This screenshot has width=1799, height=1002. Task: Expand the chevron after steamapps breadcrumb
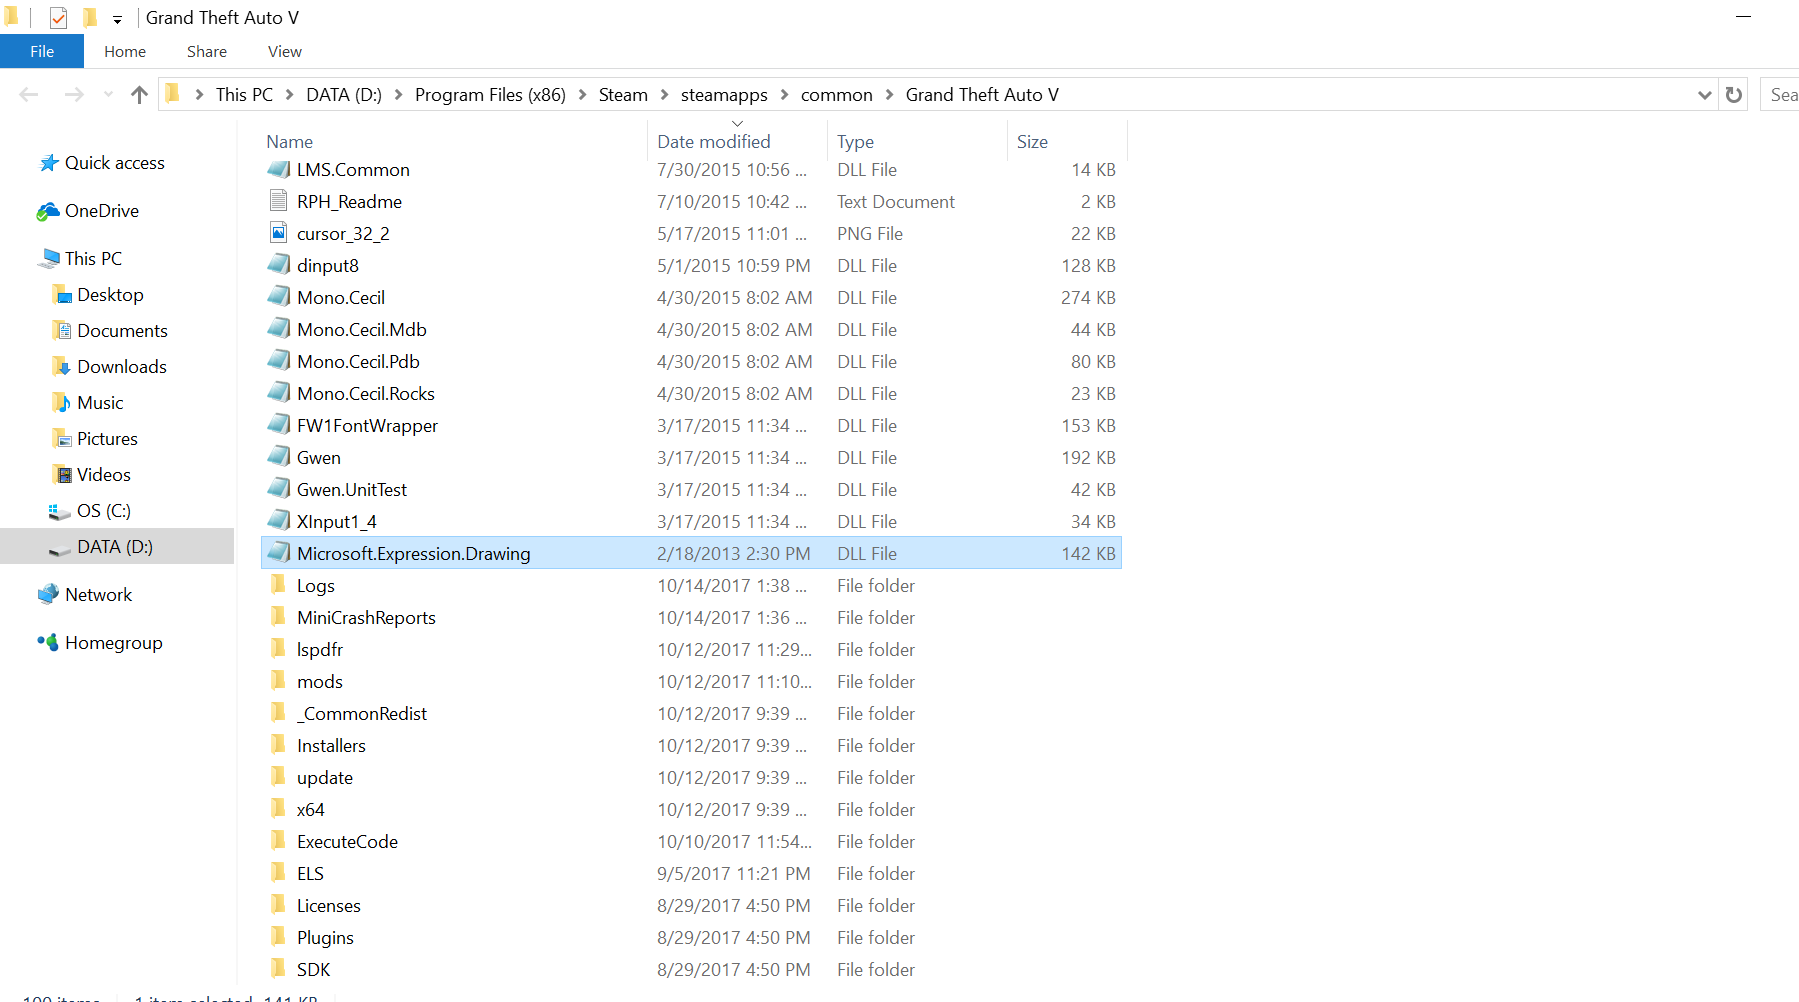pyautogui.click(x=784, y=95)
